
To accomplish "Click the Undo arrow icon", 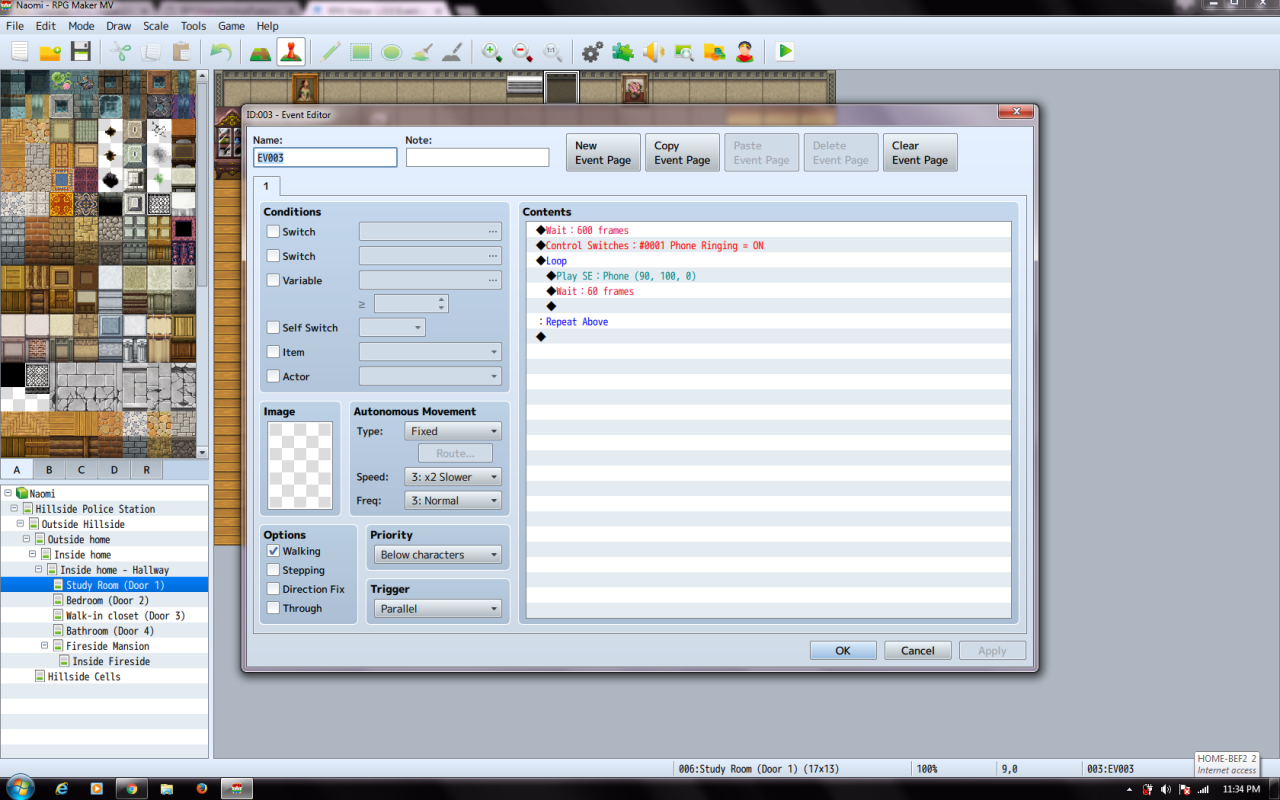I will (x=221, y=52).
